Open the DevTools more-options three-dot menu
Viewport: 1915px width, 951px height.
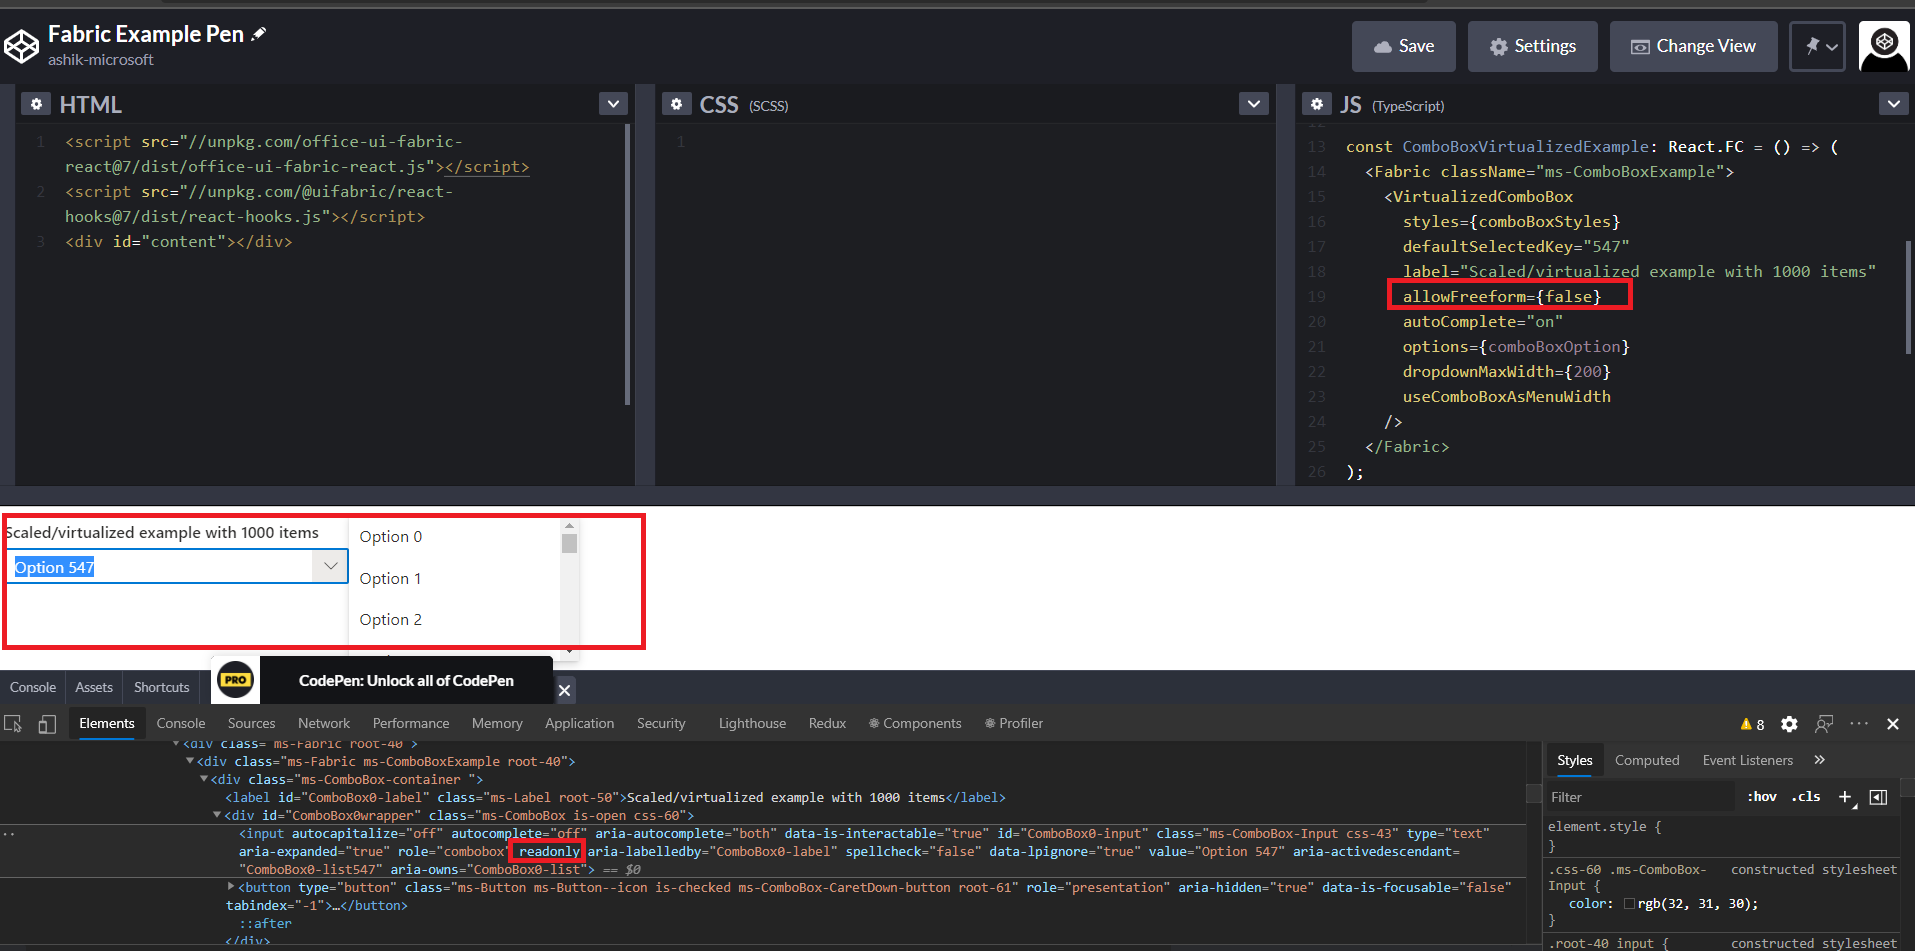click(x=1859, y=724)
